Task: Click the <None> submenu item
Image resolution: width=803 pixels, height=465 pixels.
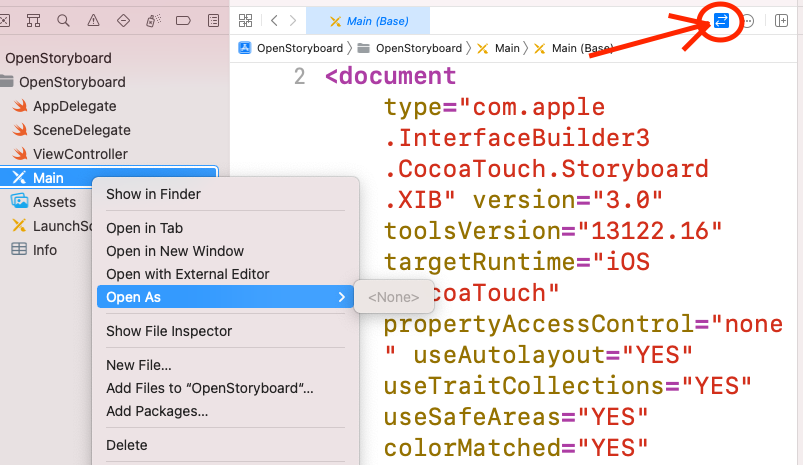Action: click(393, 297)
